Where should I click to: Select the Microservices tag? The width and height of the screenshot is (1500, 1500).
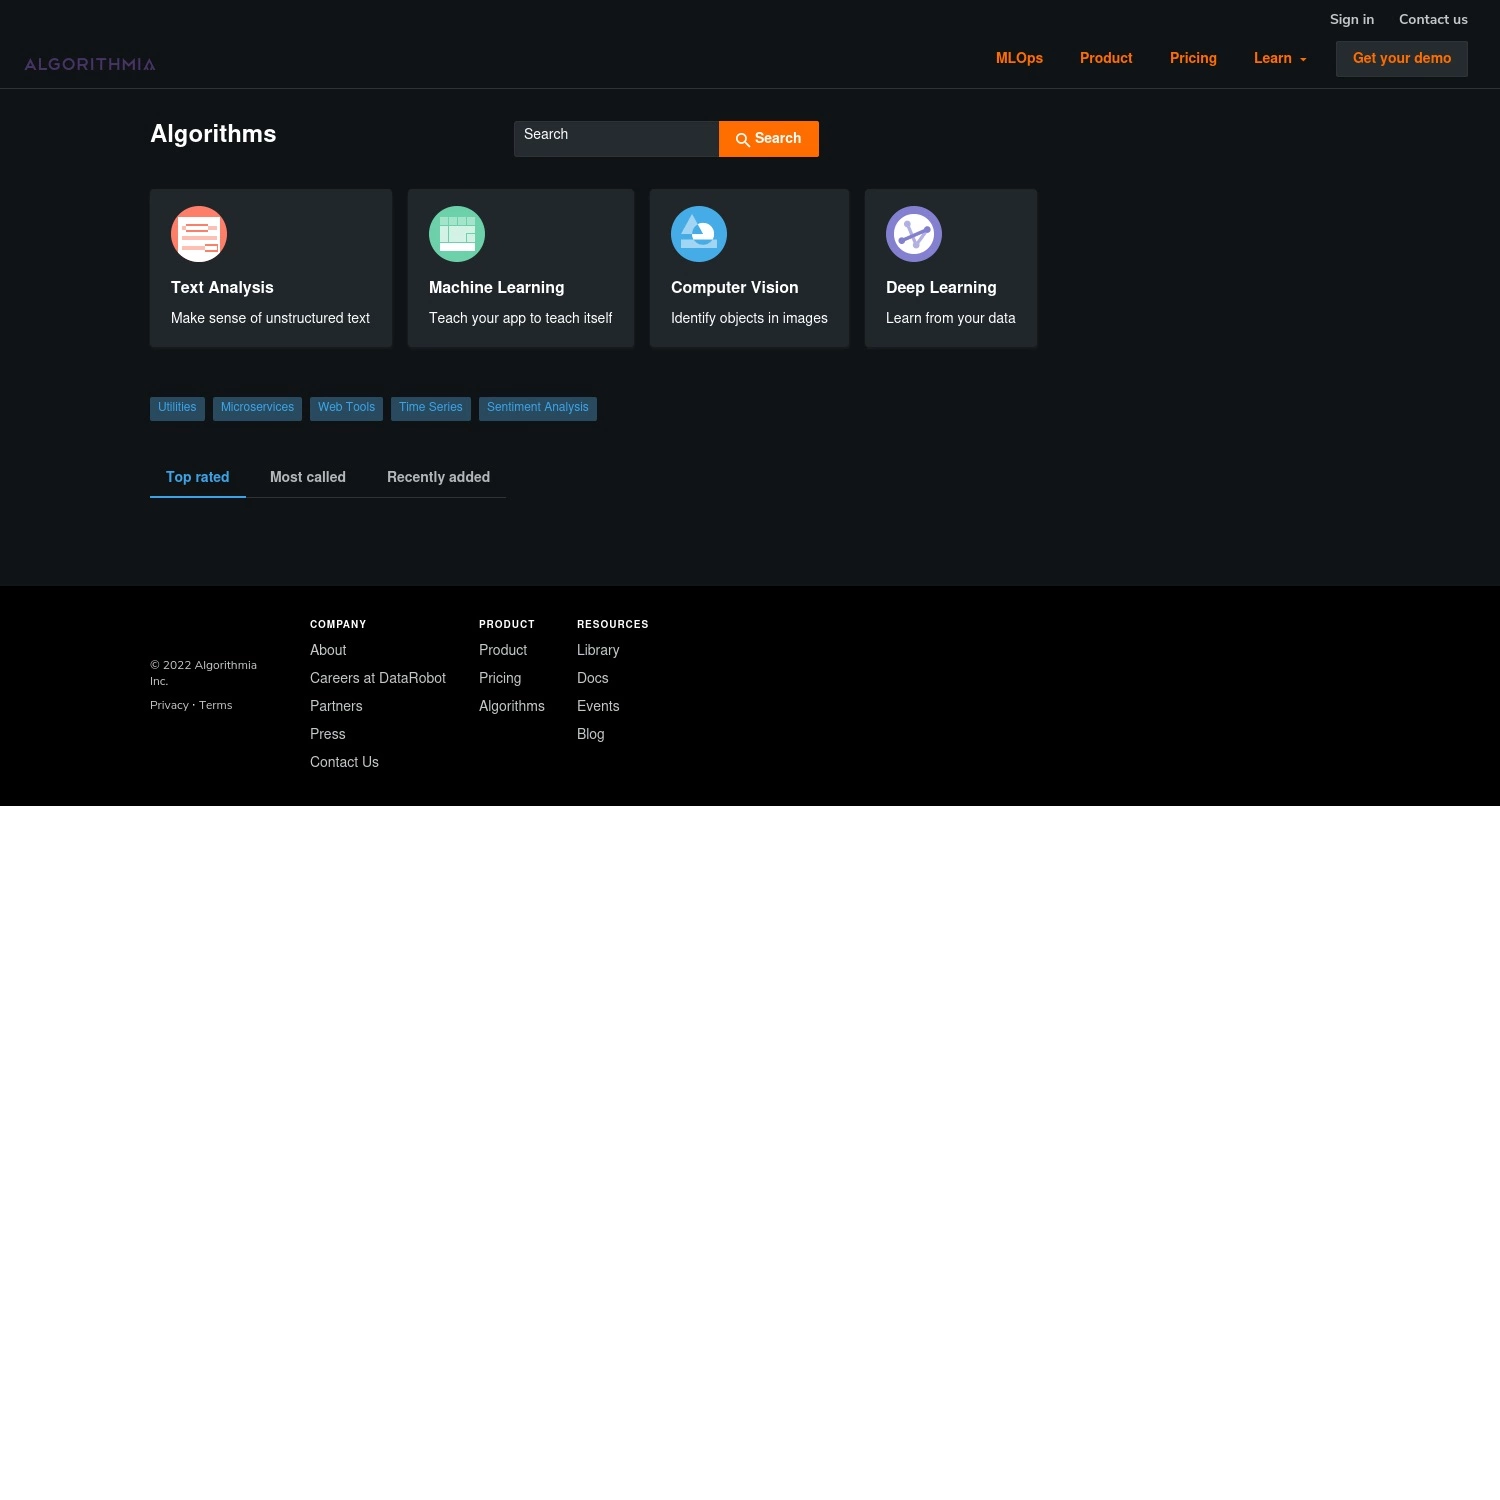click(x=257, y=408)
